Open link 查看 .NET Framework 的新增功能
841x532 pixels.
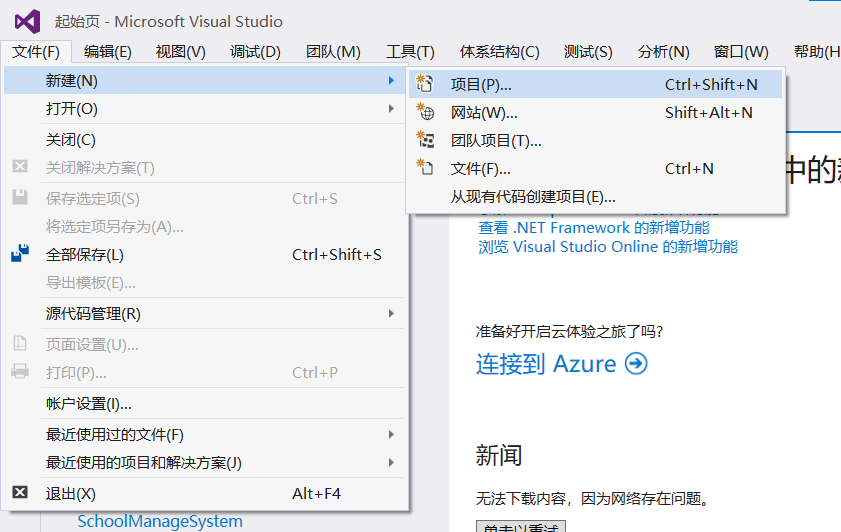594,227
